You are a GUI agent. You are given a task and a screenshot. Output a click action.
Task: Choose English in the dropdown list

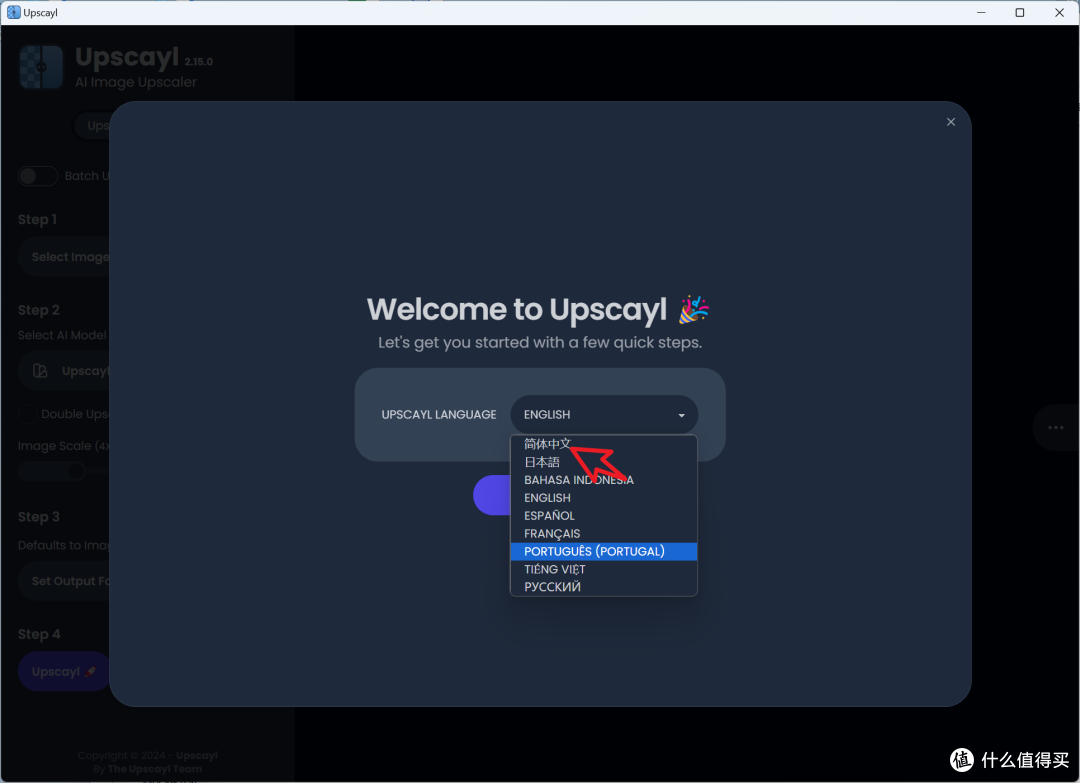(603, 498)
